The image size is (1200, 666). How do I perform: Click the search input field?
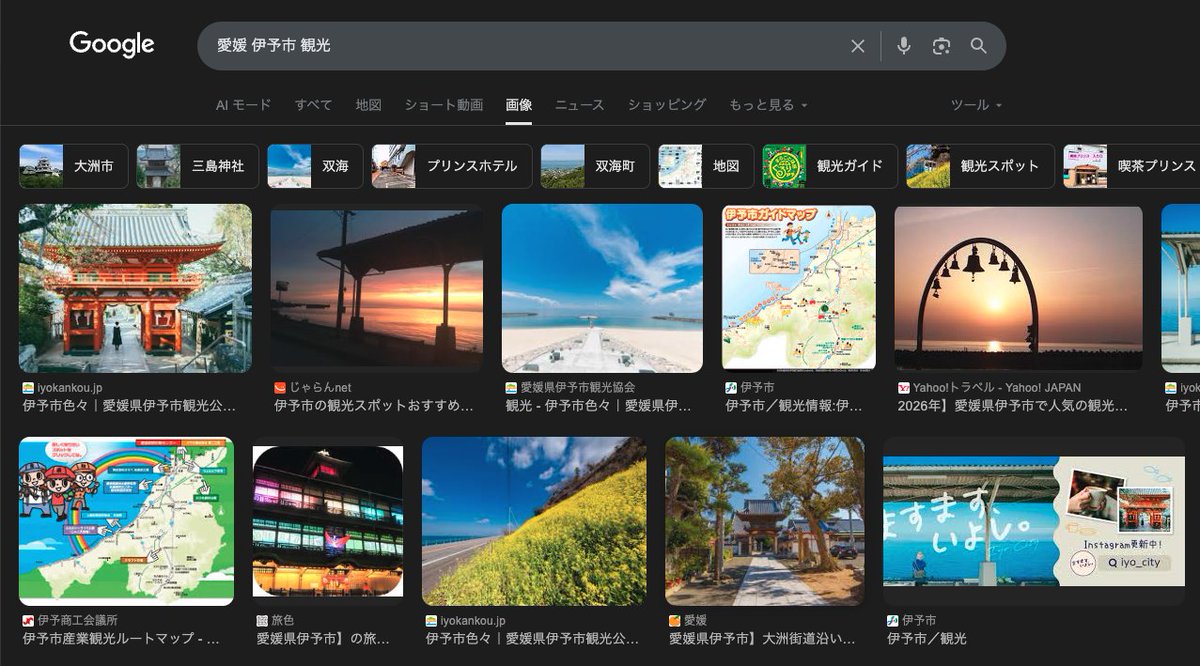[x=500, y=45]
